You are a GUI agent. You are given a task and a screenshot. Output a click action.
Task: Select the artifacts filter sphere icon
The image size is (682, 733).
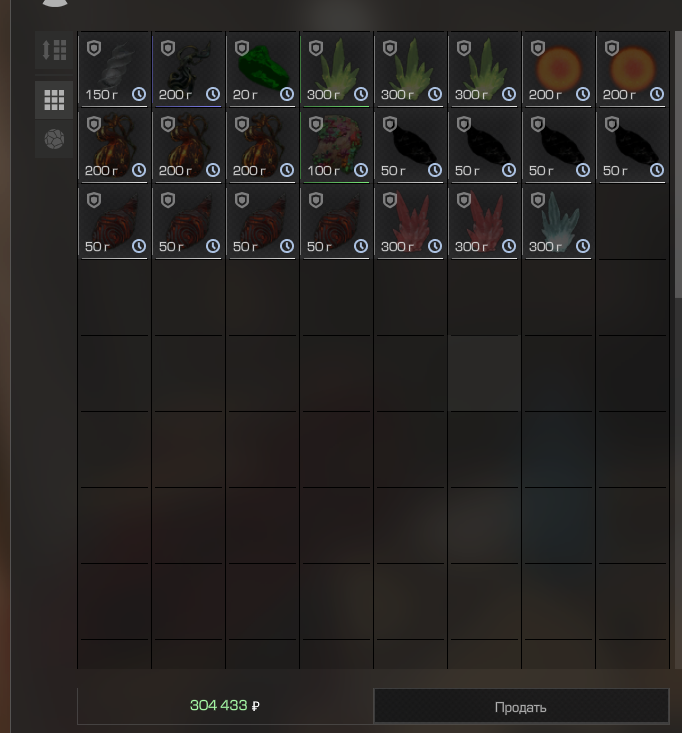[x=54, y=139]
